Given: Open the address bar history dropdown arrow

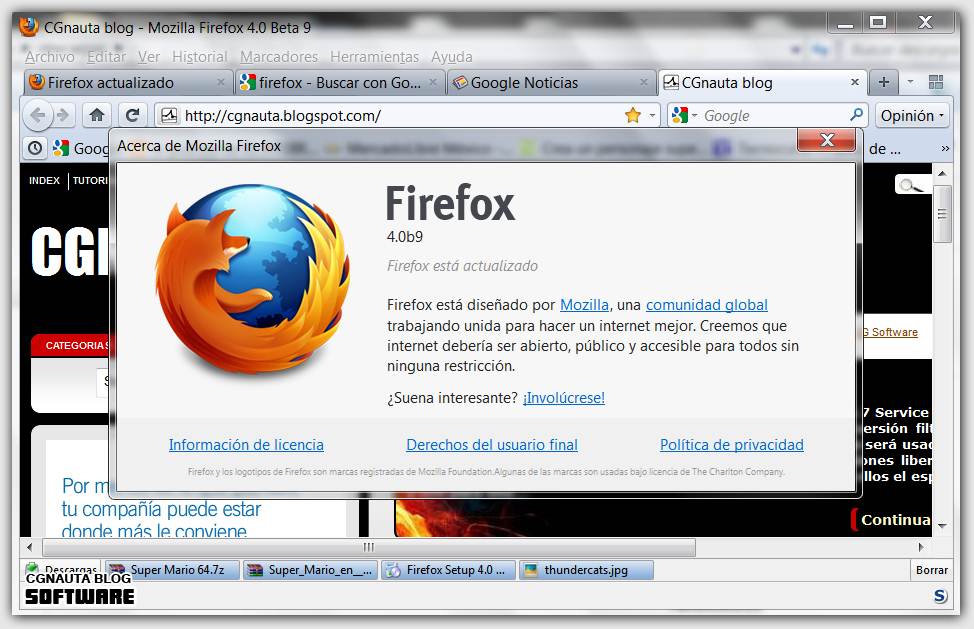Looking at the screenshot, I should (652, 115).
